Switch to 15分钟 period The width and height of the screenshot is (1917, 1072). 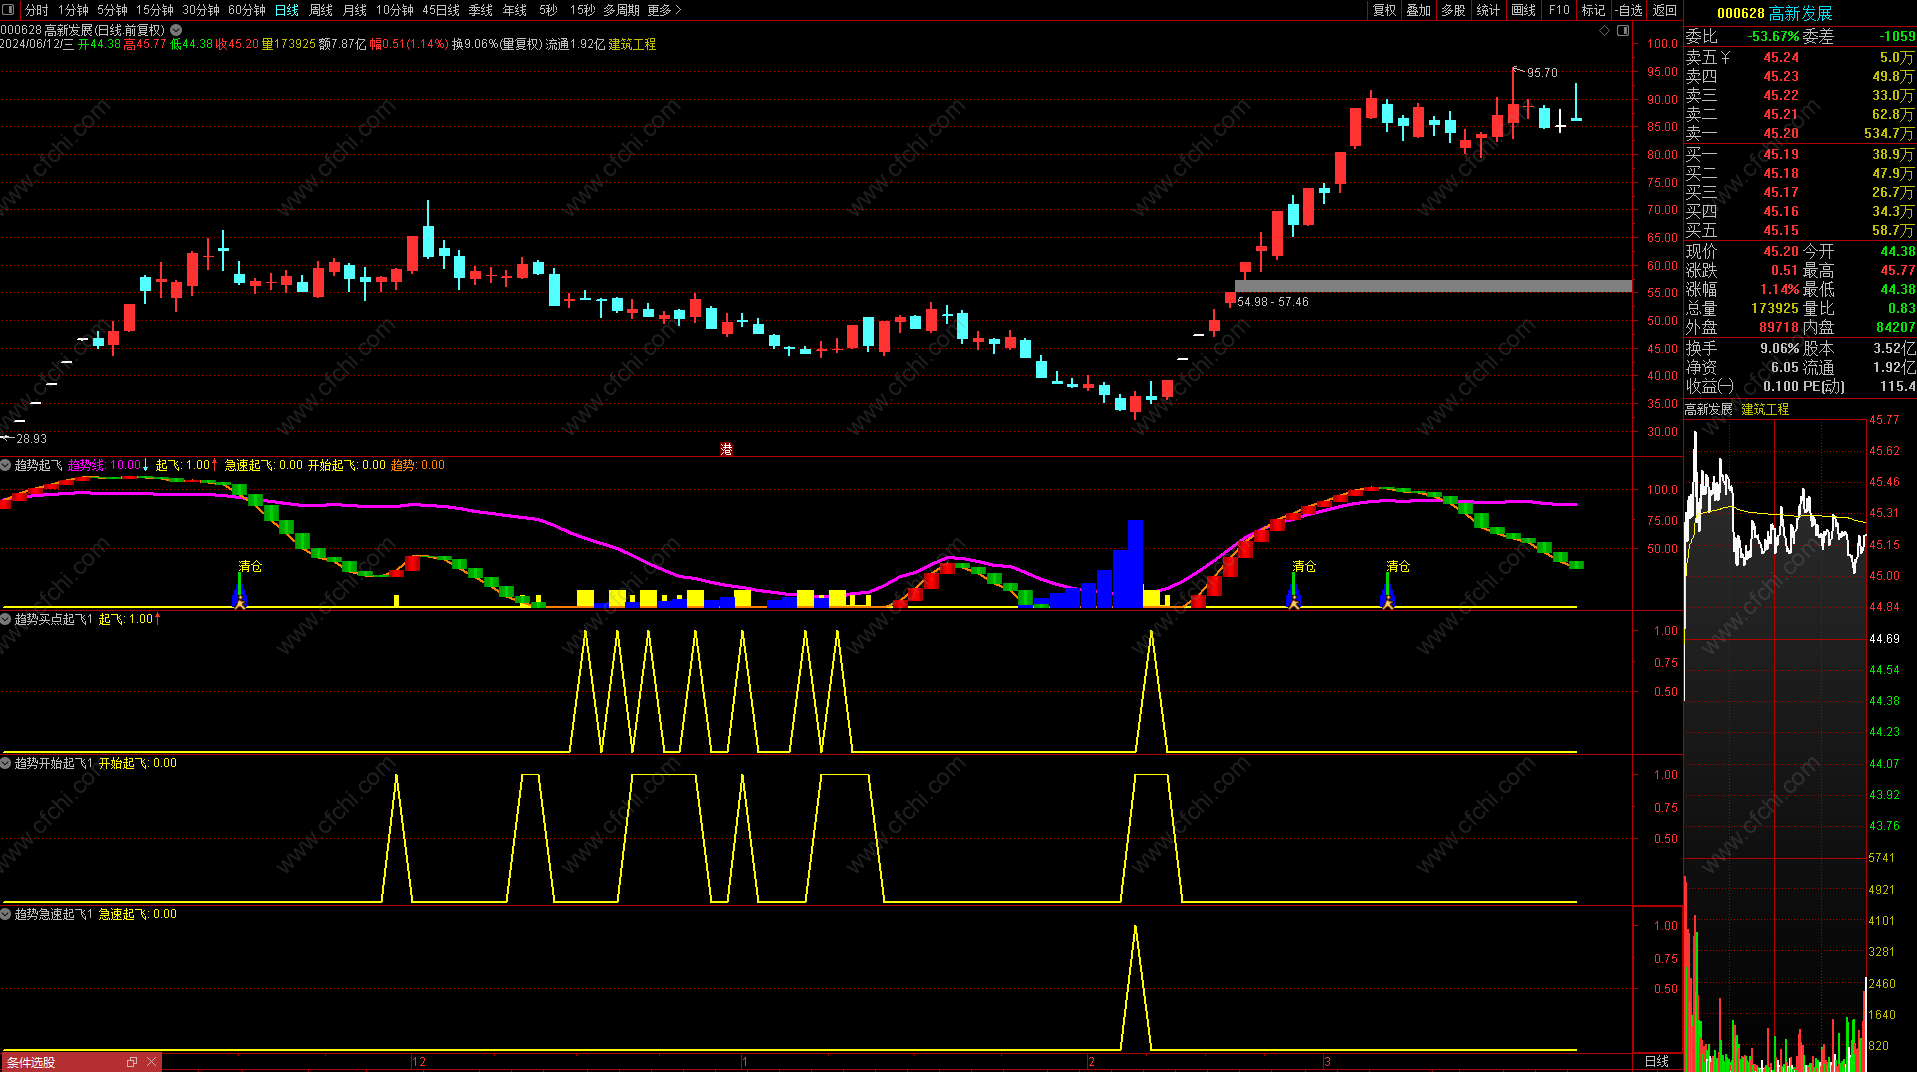(155, 10)
